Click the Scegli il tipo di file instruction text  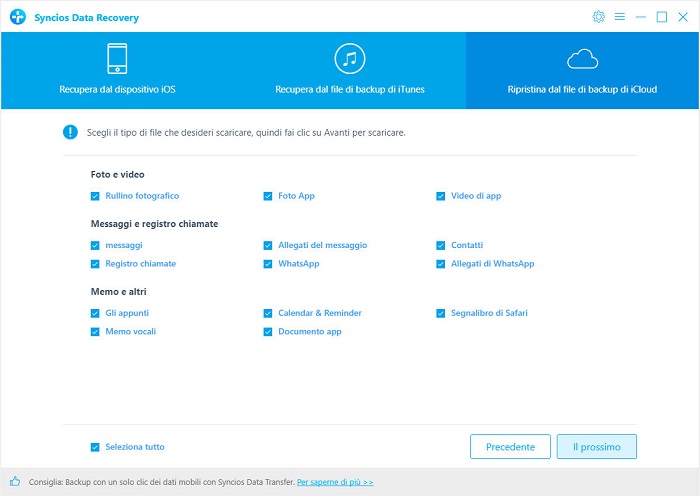coord(246,133)
